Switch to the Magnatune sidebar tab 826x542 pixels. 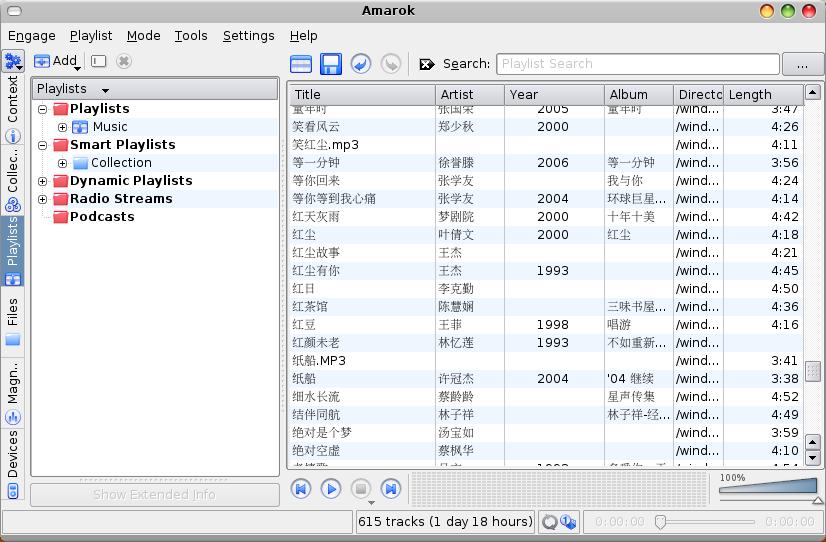pyautogui.click(x=13, y=393)
